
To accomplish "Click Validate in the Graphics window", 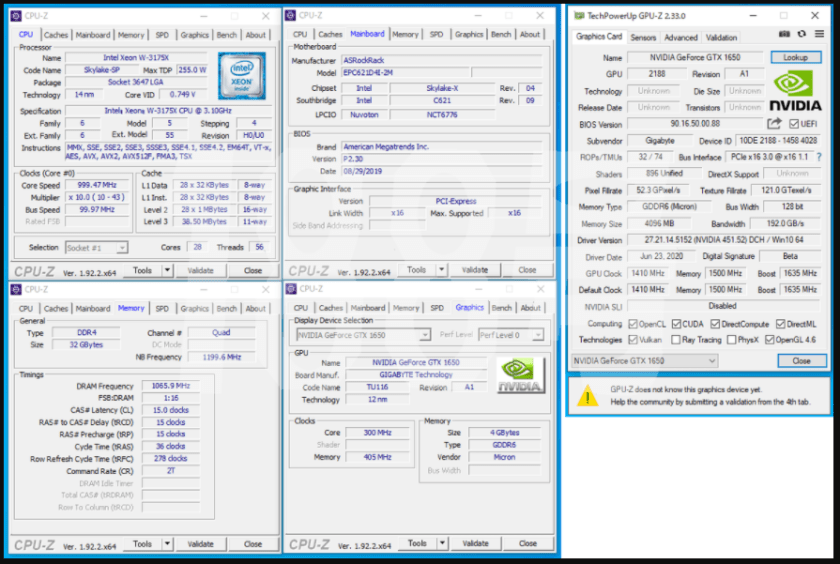I will (x=475, y=543).
